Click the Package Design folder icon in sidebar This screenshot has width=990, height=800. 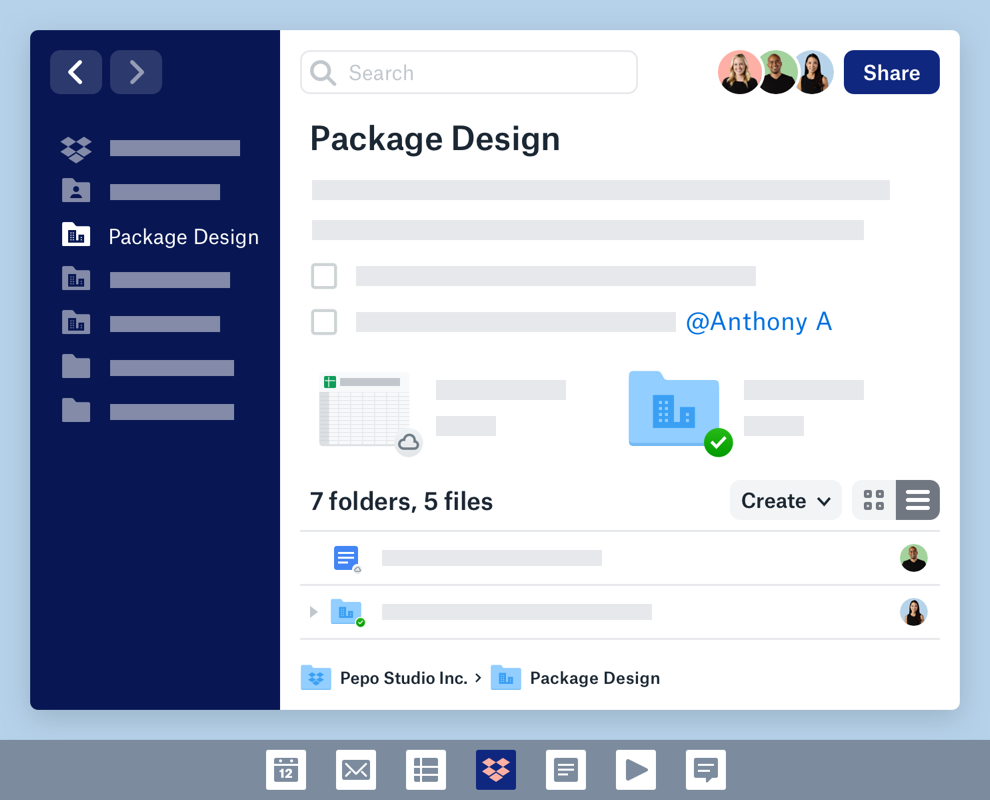pos(75,235)
